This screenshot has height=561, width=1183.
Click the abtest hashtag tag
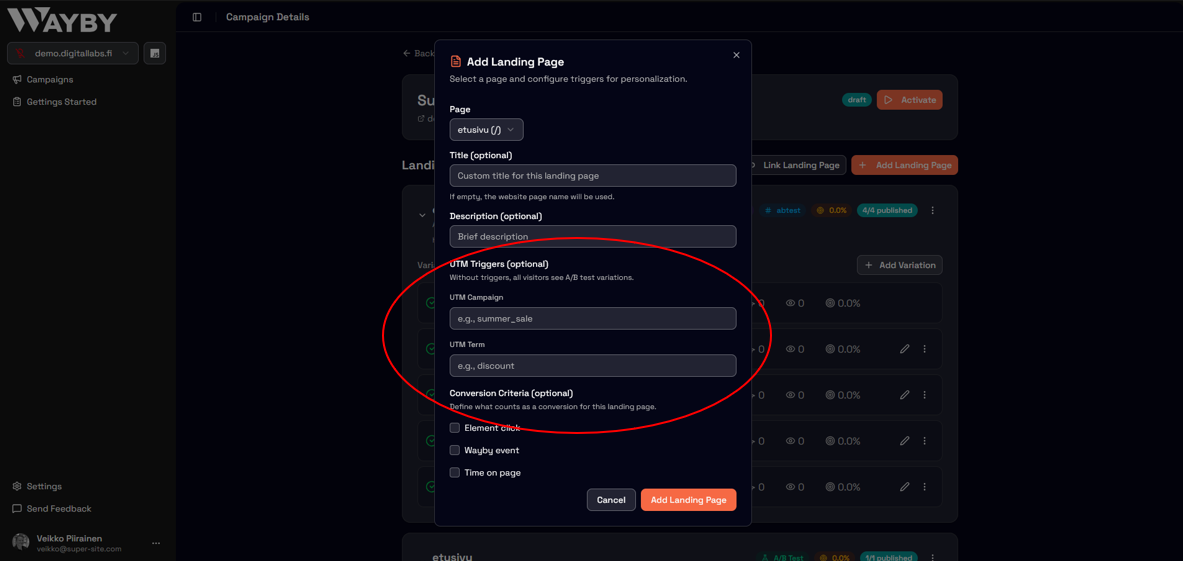pos(782,210)
